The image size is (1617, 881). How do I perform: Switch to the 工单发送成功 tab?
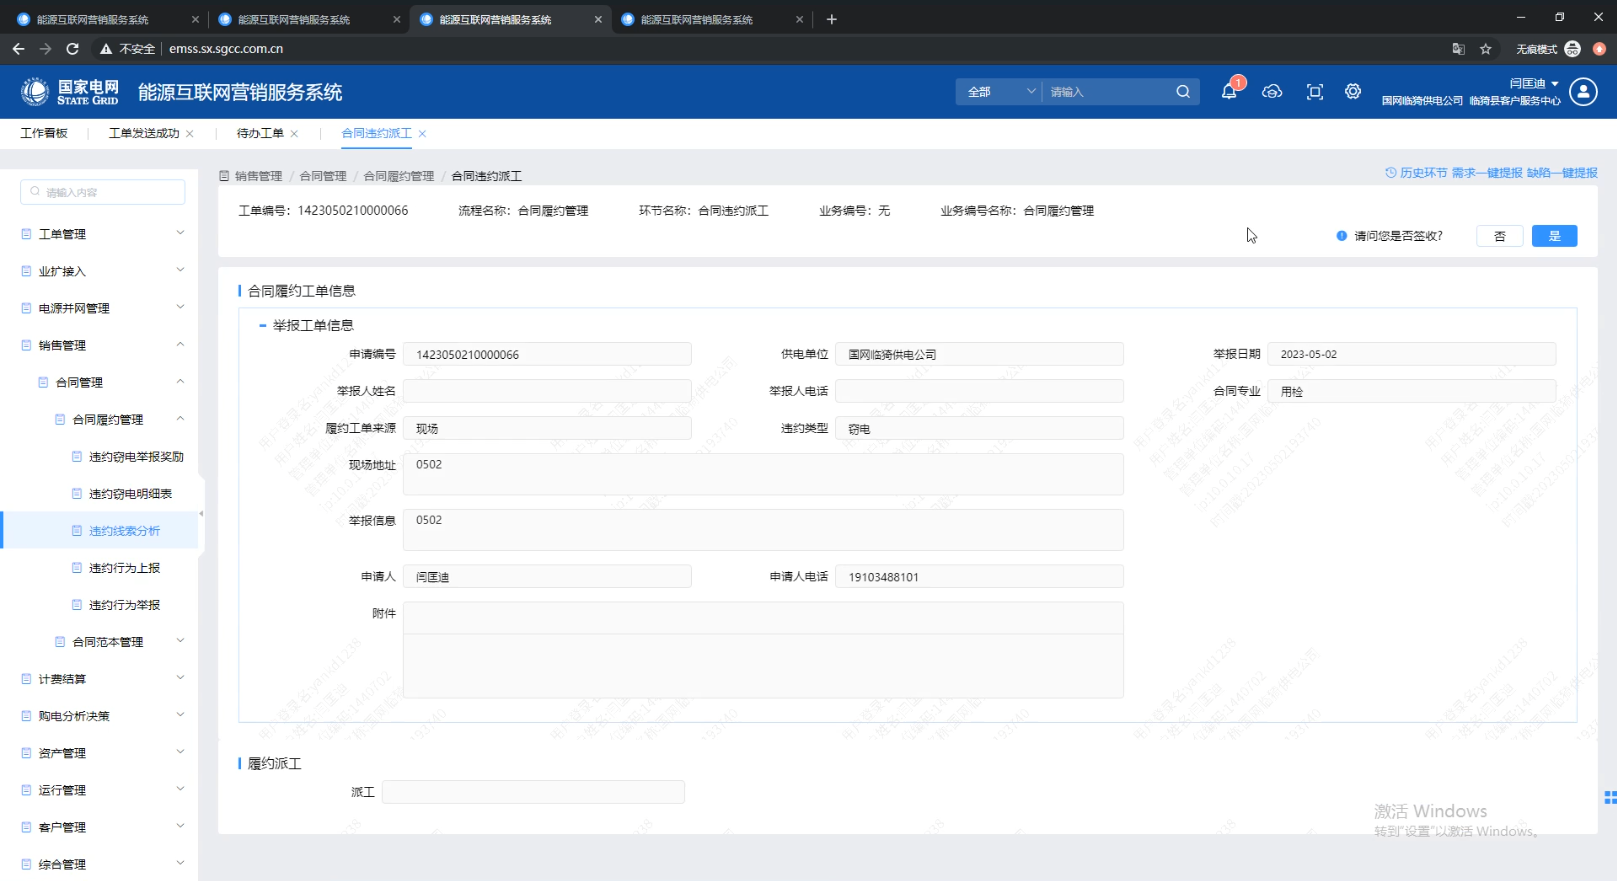click(x=144, y=133)
